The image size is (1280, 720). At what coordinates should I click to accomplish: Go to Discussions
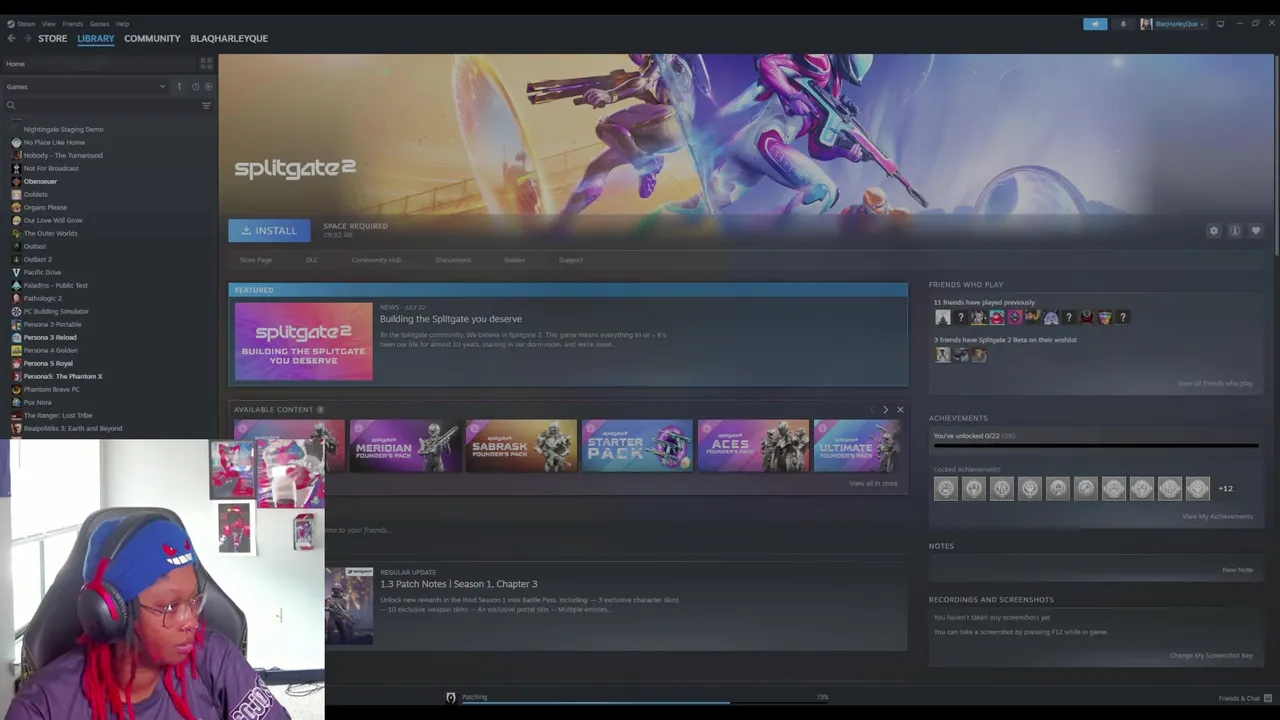(x=453, y=260)
